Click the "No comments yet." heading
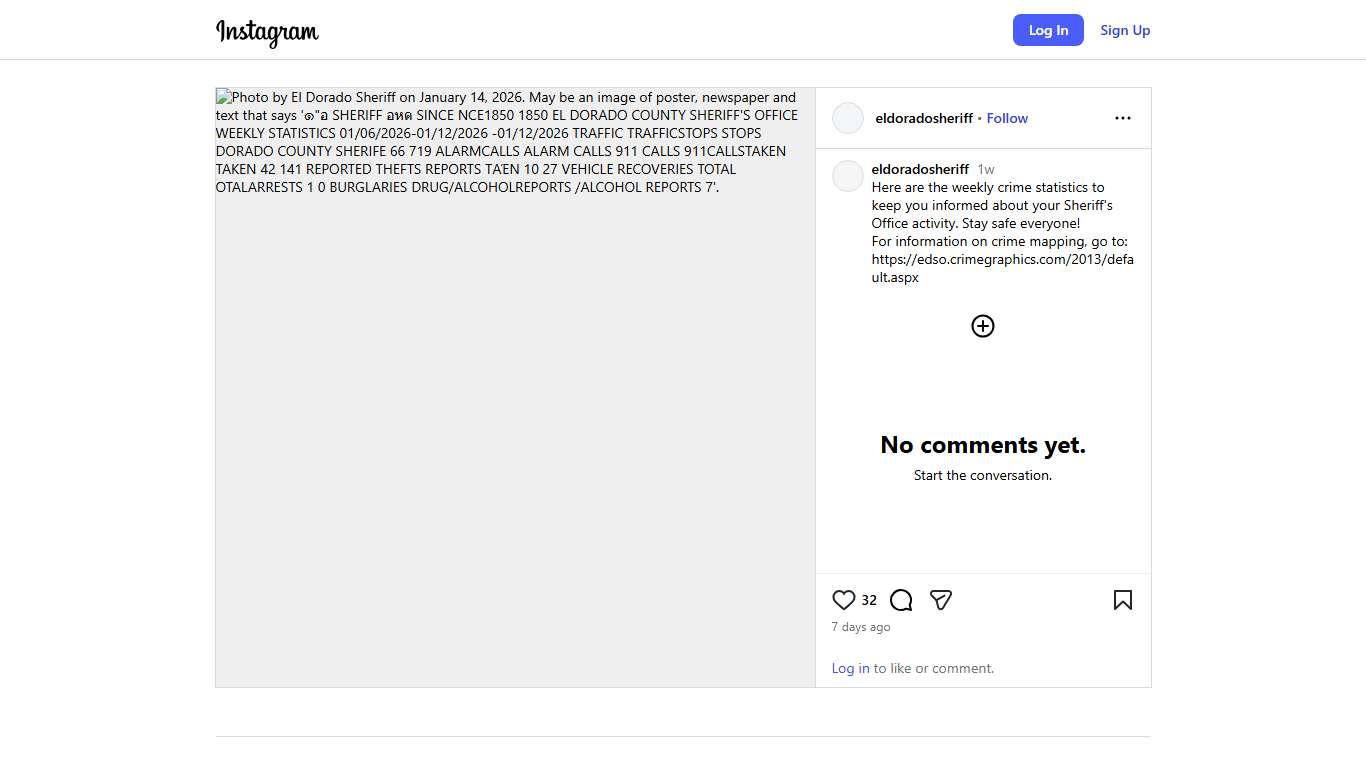Image resolution: width=1366 pixels, height=768 pixels. [983, 445]
